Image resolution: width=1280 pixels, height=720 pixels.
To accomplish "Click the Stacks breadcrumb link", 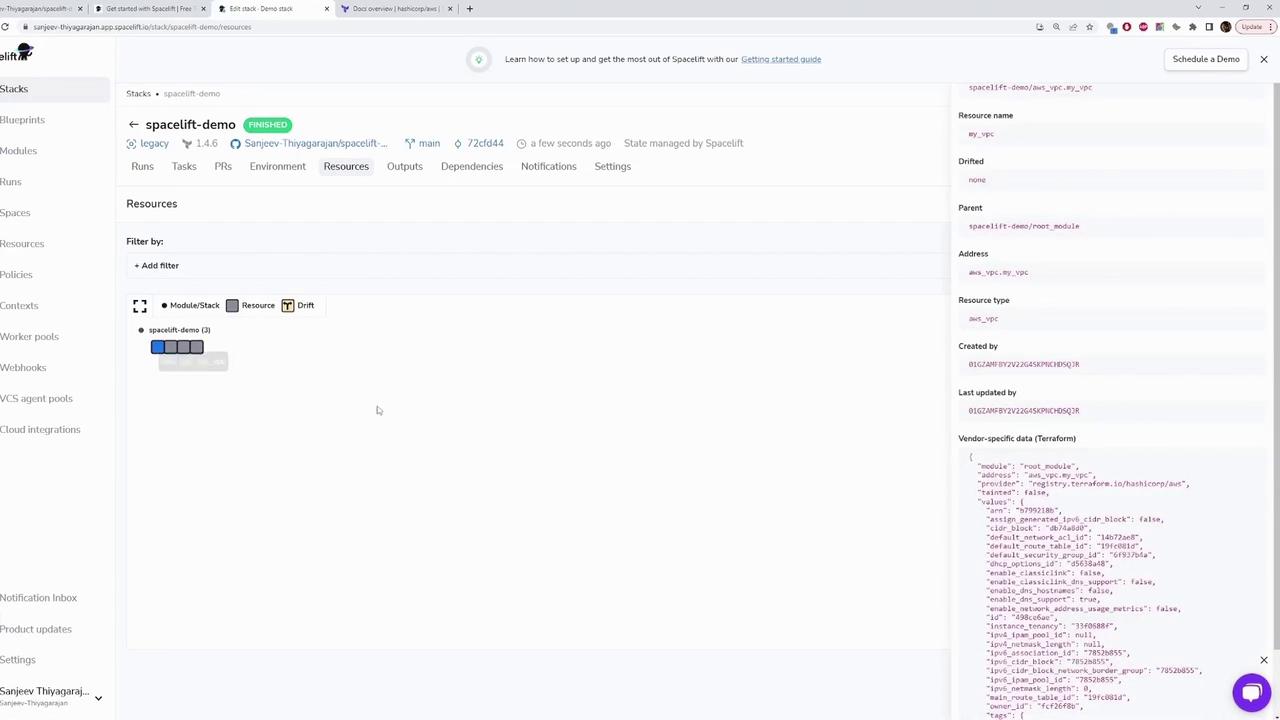I will coord(138,94).
